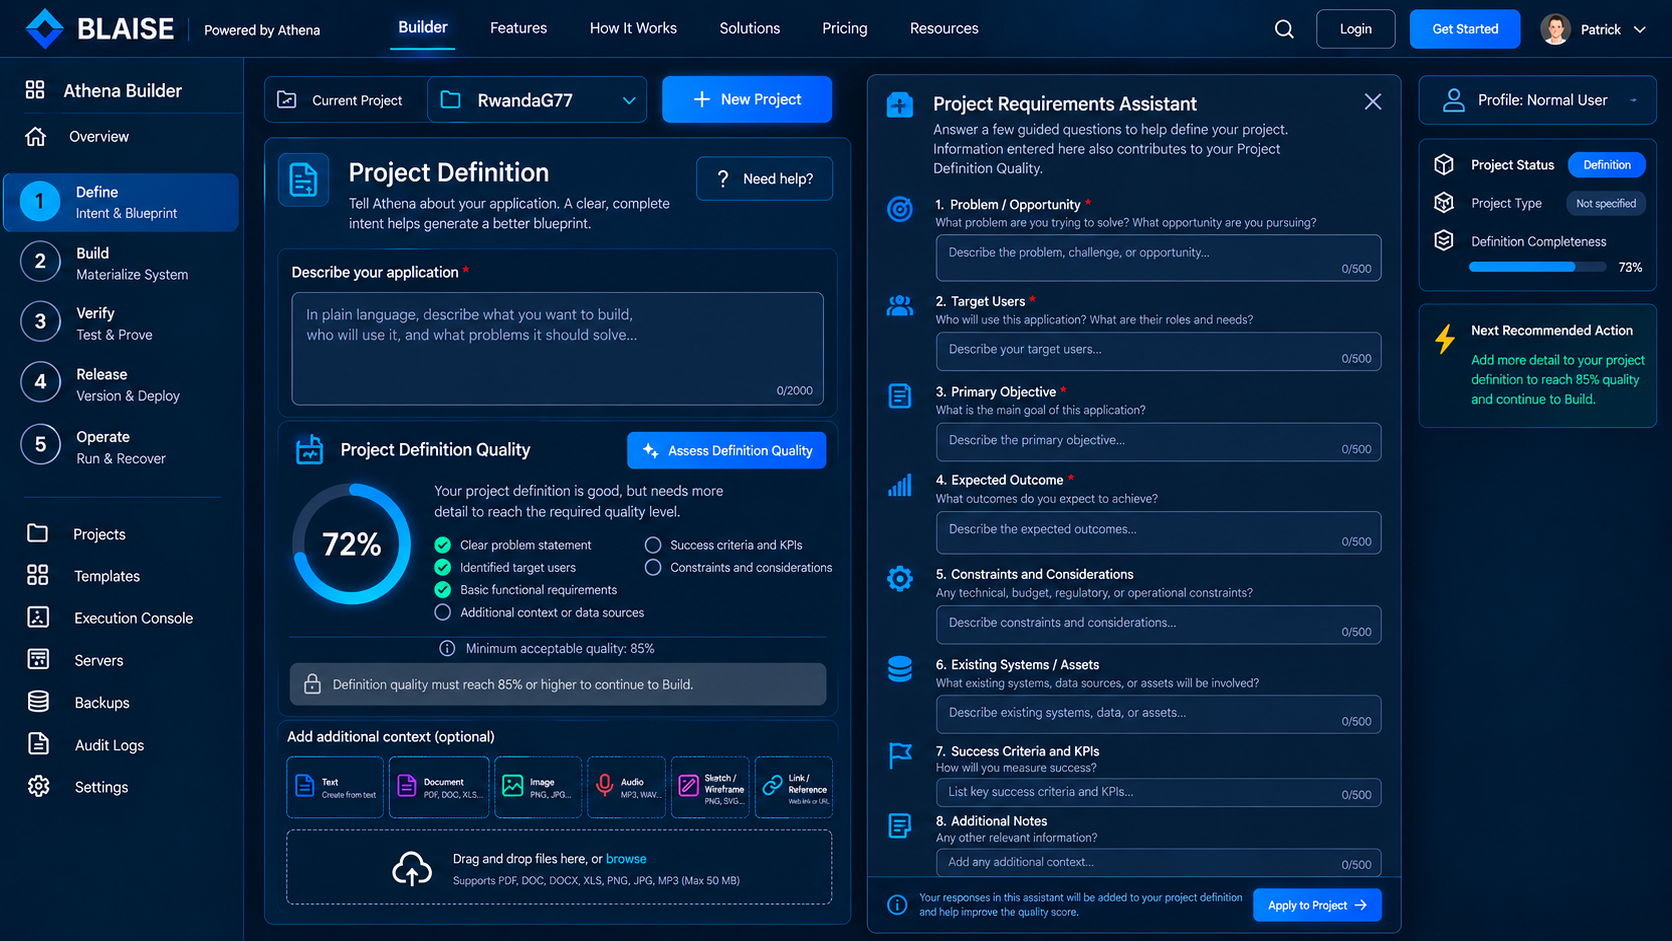This screenshot has width=1672, height=941.
Task: Open Settings gear icon in sidebar
Action: [38, 786]
